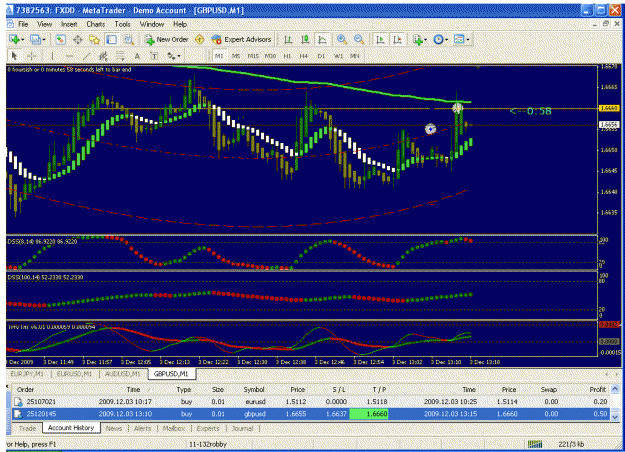Open MetaEditor with the yellow diamond icon

pyautogui.click(x=200, y=39)
